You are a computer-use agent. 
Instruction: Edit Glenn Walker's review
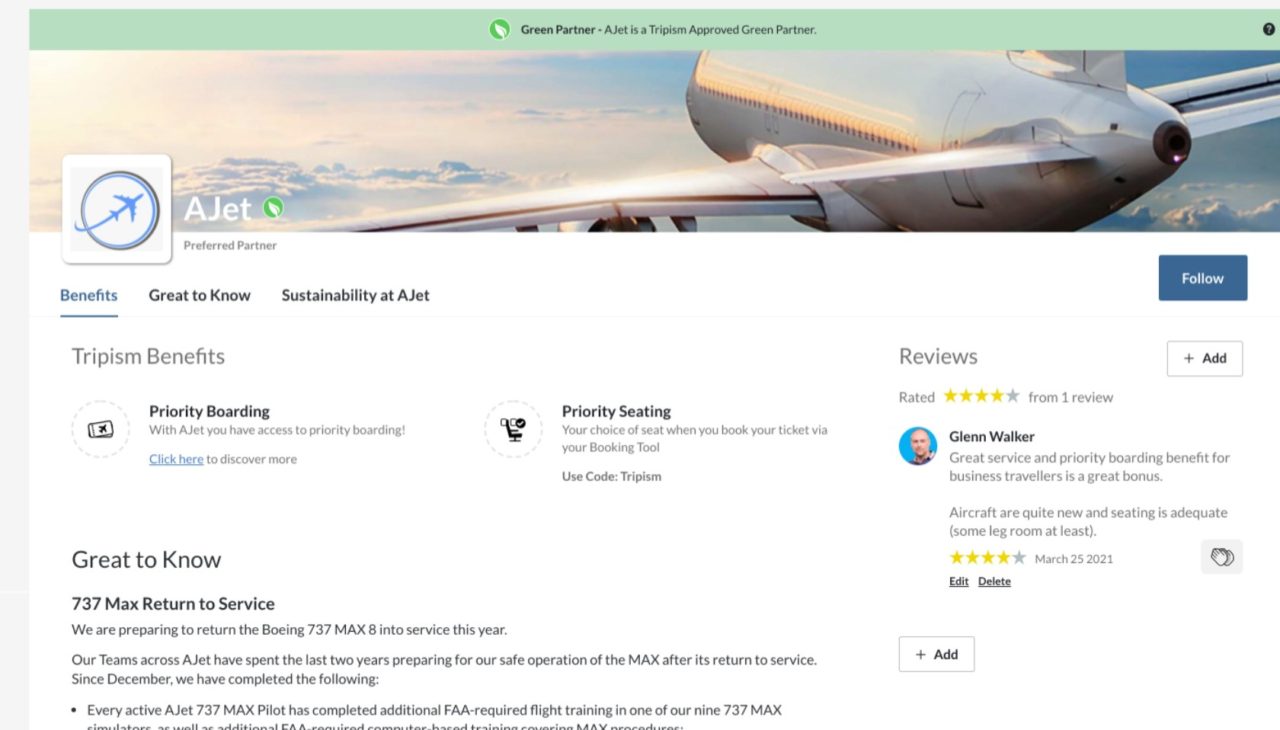click(958, 581)
